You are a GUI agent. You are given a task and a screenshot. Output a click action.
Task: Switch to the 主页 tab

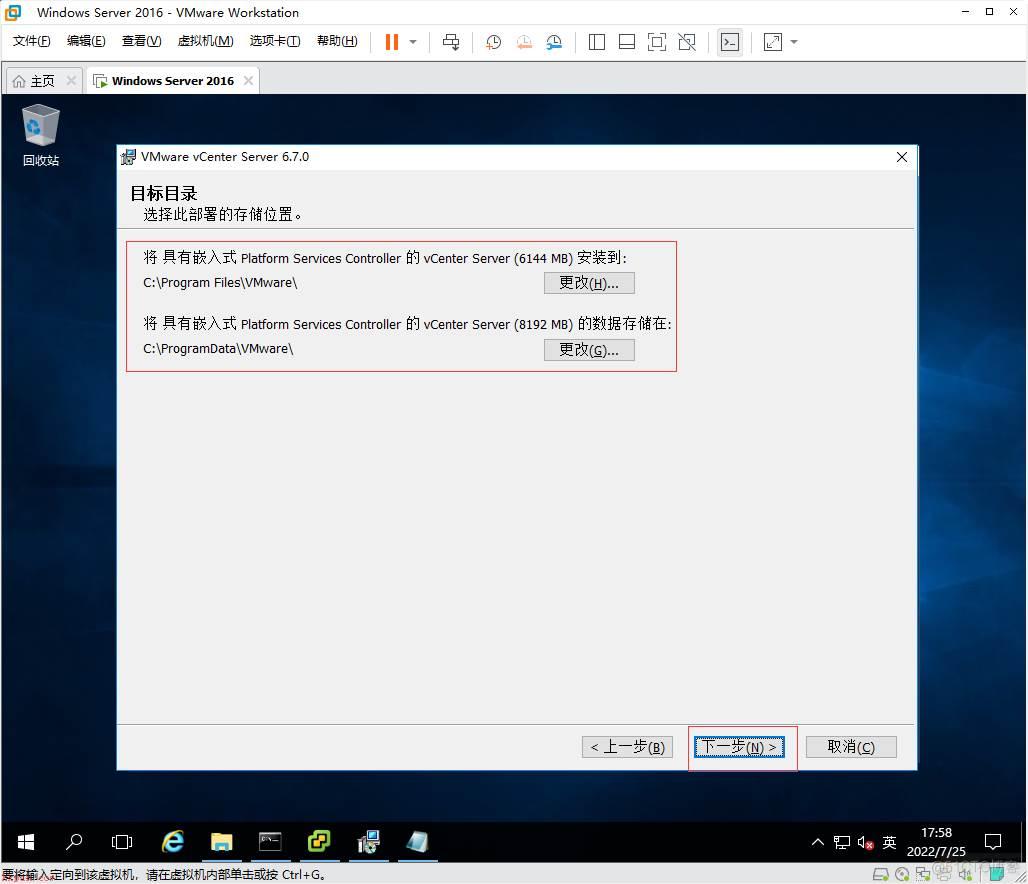point(43,81)
